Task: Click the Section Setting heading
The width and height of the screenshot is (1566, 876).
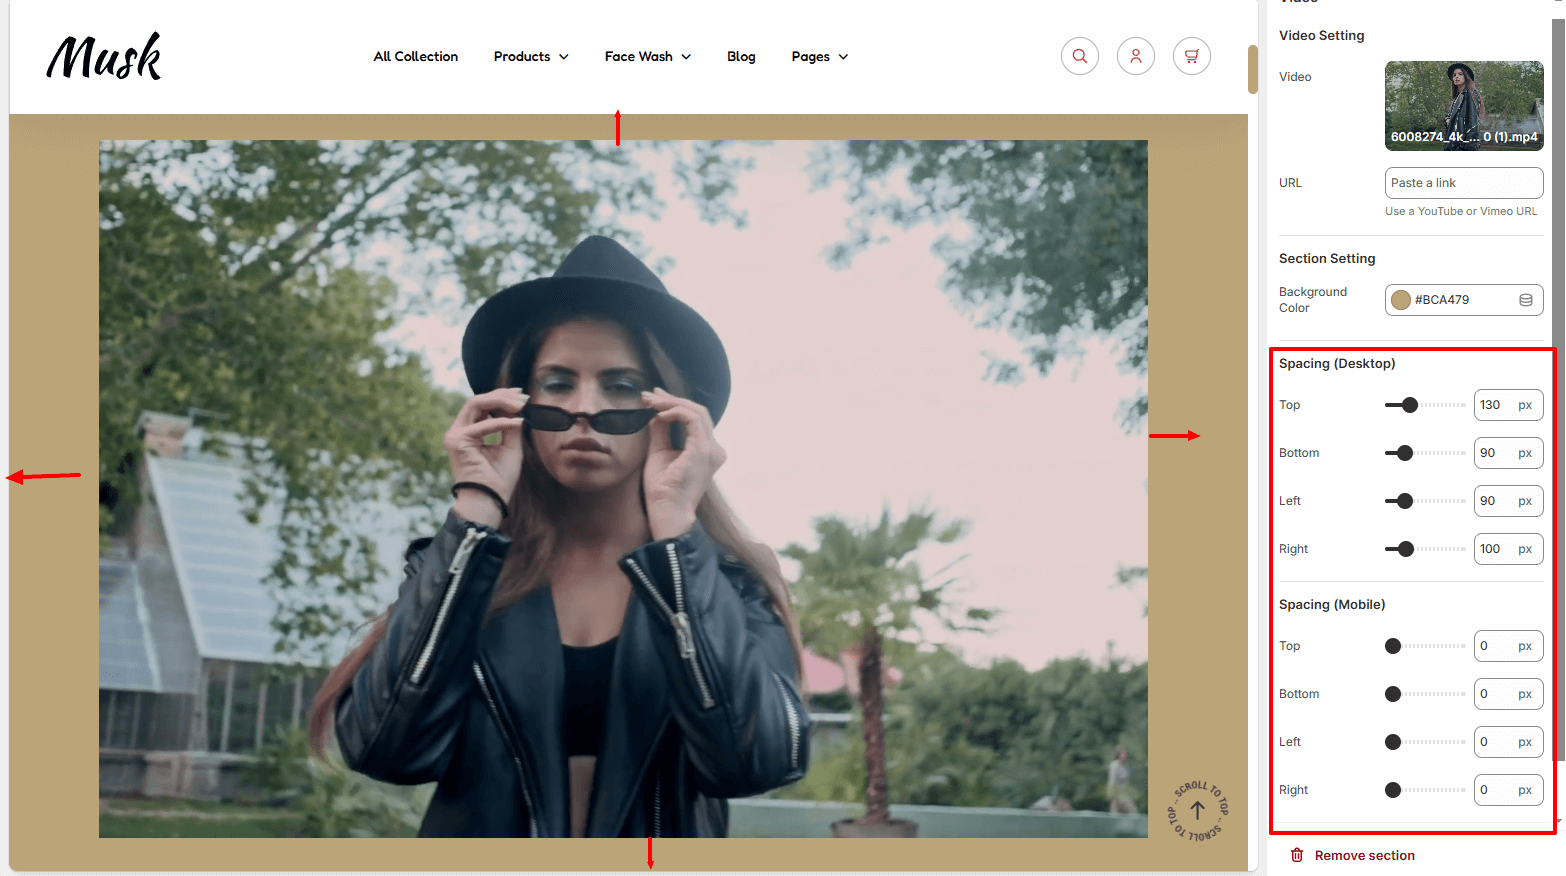Action: point(1327,258)
